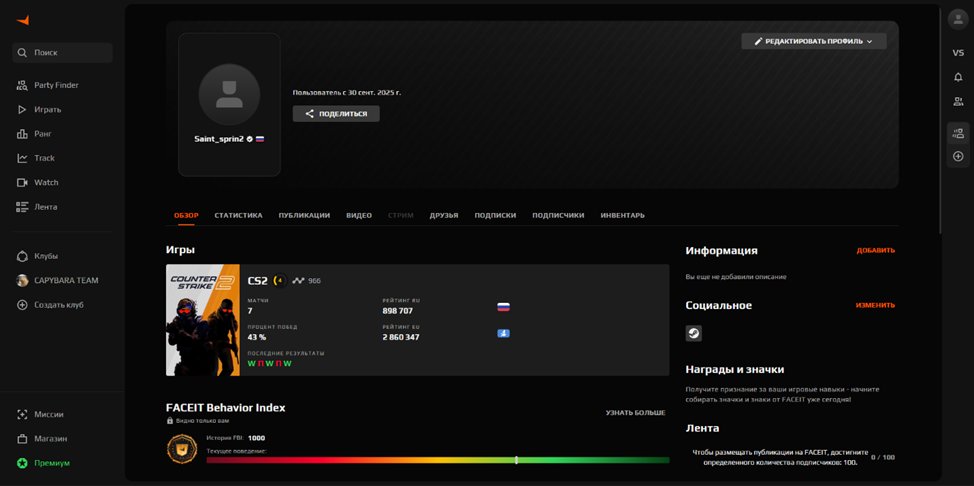Click the plus circle icon in right sidebar
Image resolution: width=974 pixels, height=486 pixels.
[958, 157]
